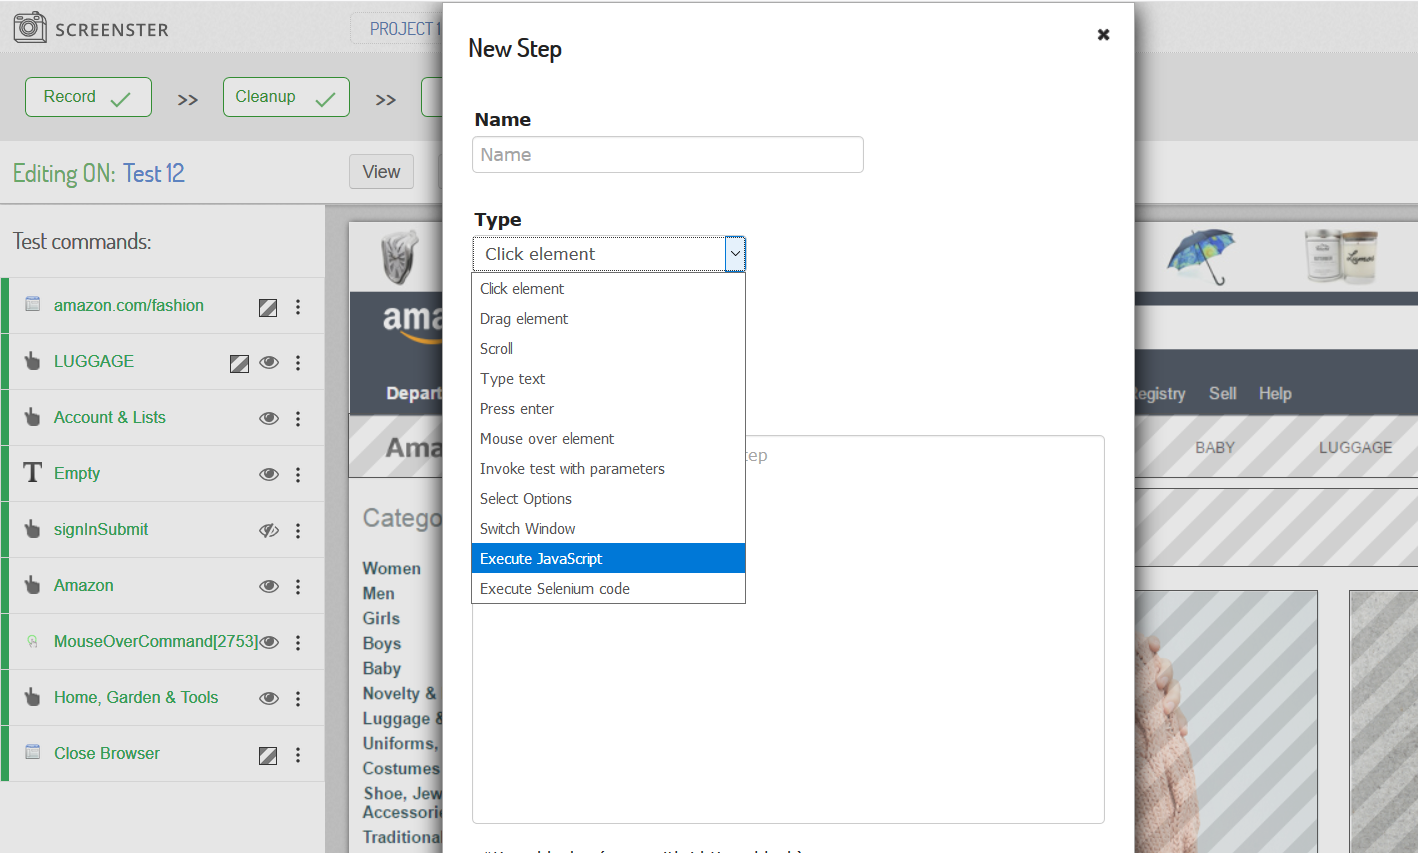Open three-dot menu for Home, Garden & Tools

[x=298, y=699]
